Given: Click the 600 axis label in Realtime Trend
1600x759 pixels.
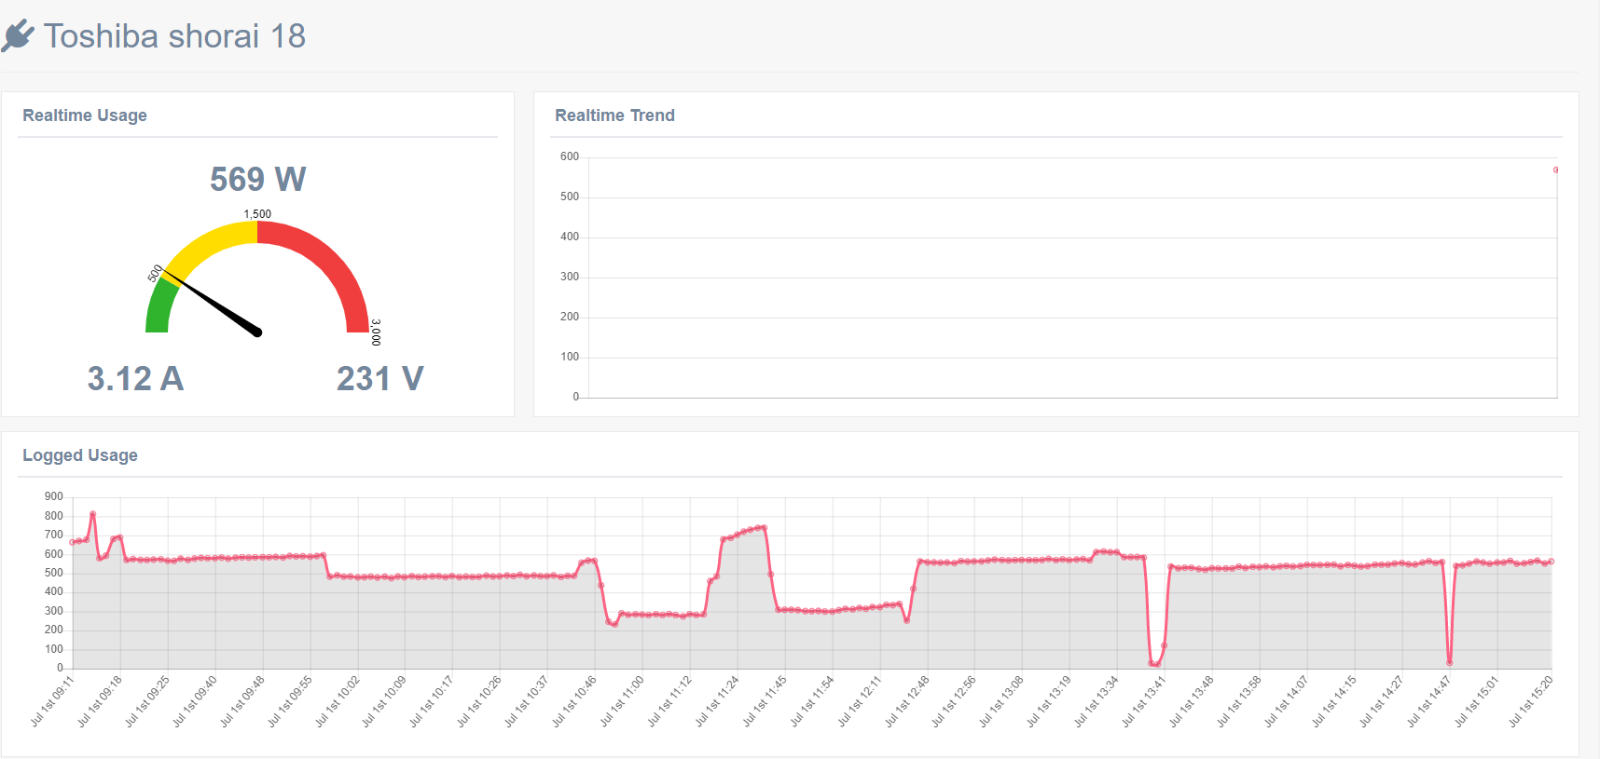Looking at the screenshot, I should coord(569,157).
